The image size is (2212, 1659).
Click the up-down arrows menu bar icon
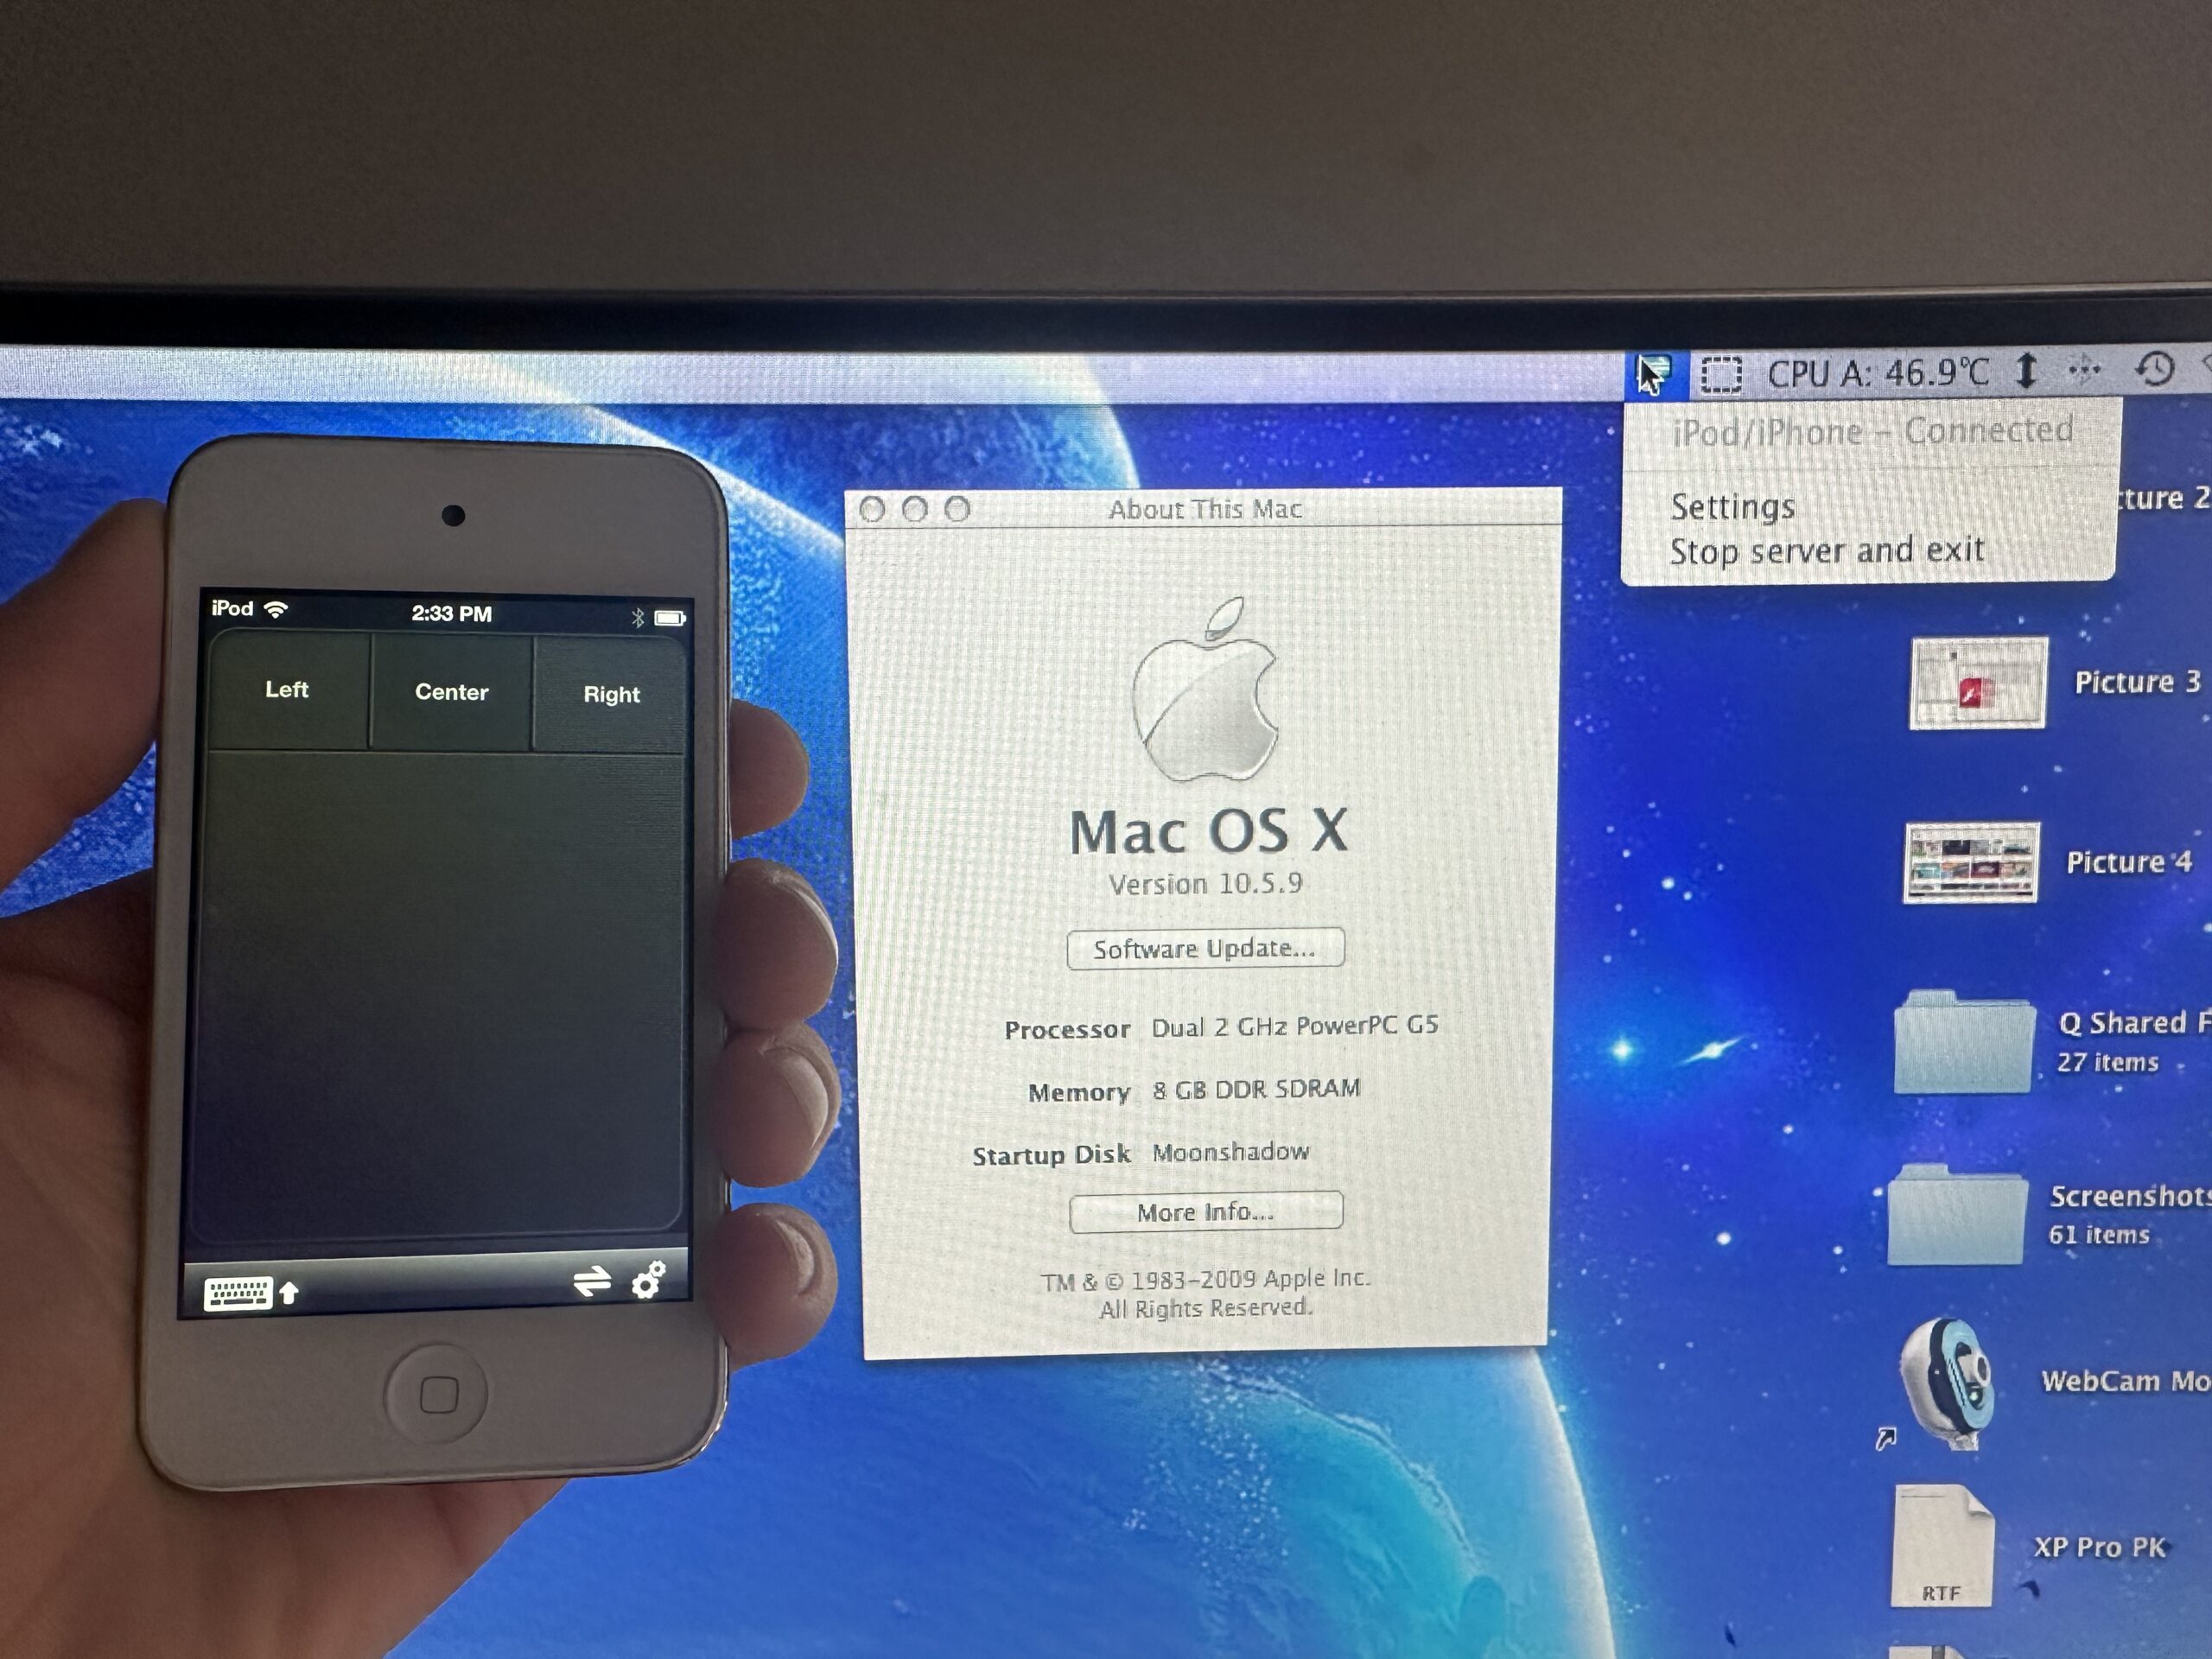(2026, 371)
